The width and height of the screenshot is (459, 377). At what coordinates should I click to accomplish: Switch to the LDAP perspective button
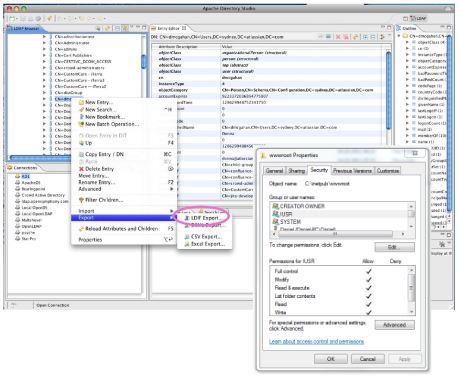(418, 18)
